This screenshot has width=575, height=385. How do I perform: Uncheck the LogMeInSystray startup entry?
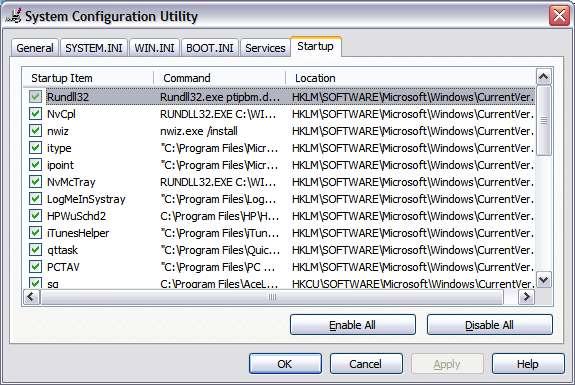click(36, 199)
